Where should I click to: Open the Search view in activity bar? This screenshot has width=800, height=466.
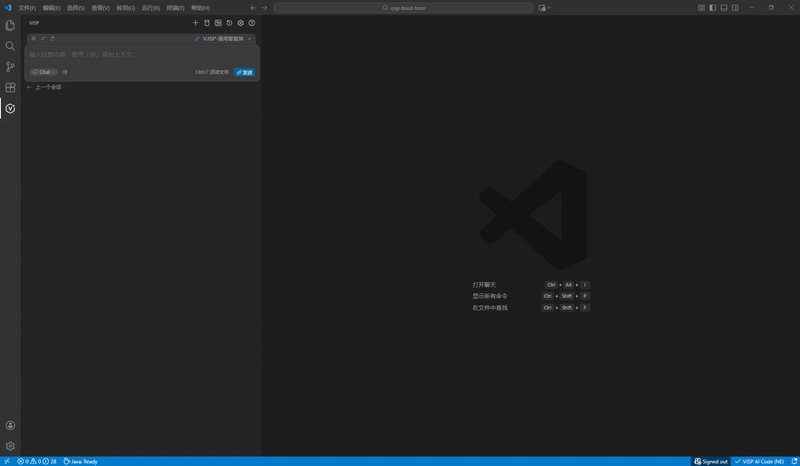10,46
